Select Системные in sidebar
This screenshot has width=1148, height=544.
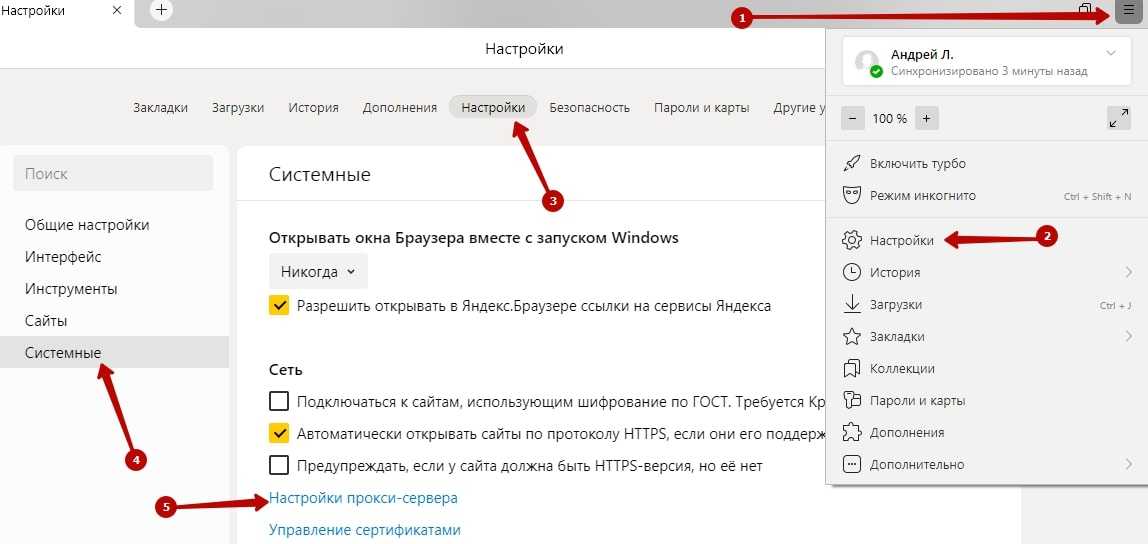[114, 352]
